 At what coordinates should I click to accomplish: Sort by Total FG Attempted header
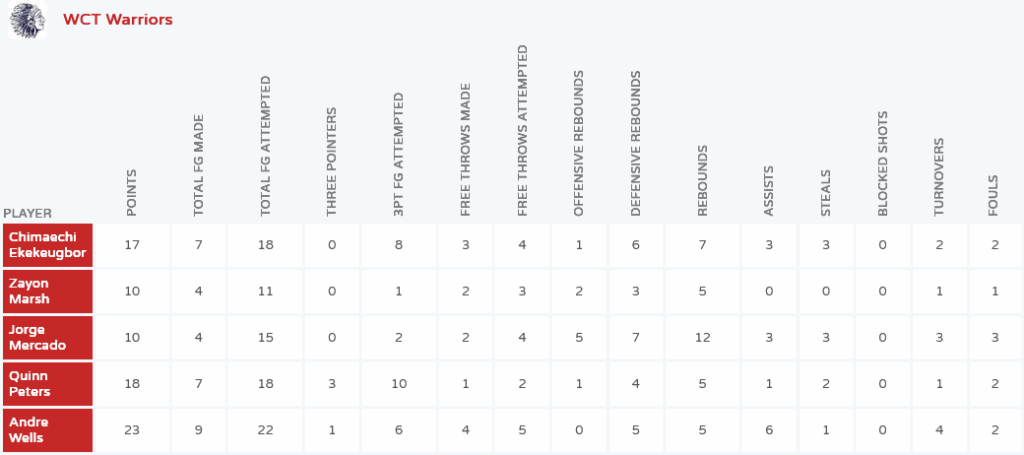(265, 146)
